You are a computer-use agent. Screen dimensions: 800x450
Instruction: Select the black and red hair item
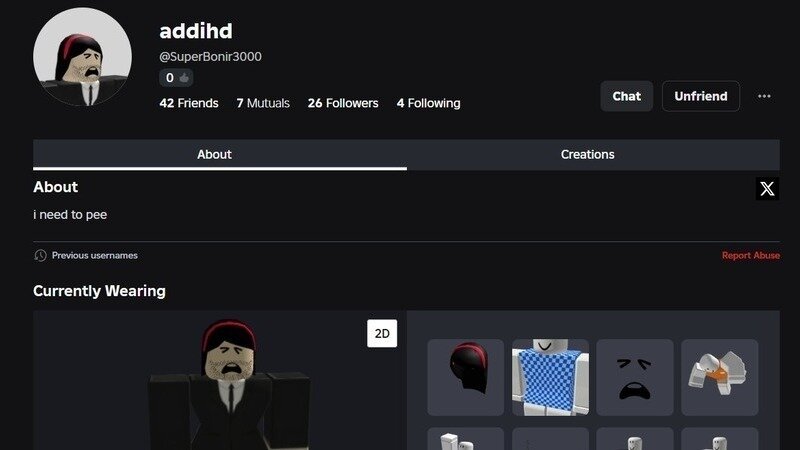tap(465, 377)
